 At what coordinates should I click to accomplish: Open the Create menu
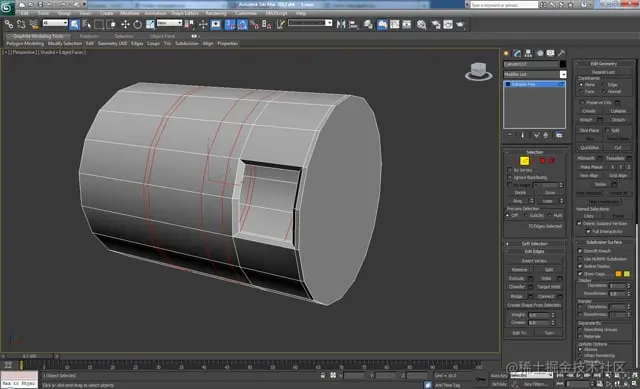pos(107,13)
